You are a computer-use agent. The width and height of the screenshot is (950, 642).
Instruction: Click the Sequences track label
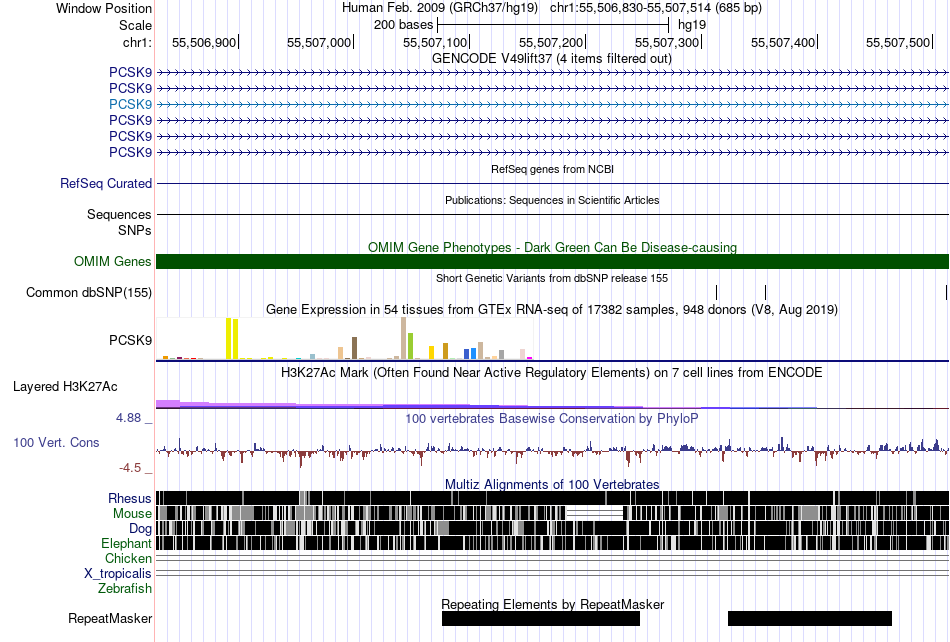[x=119, y=214]
